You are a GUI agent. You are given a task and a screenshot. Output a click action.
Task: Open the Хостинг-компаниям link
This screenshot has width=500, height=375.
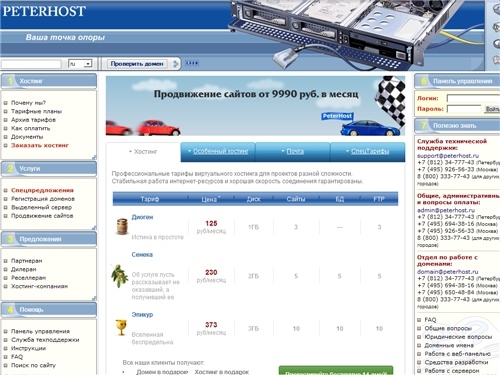click(39, 286)
